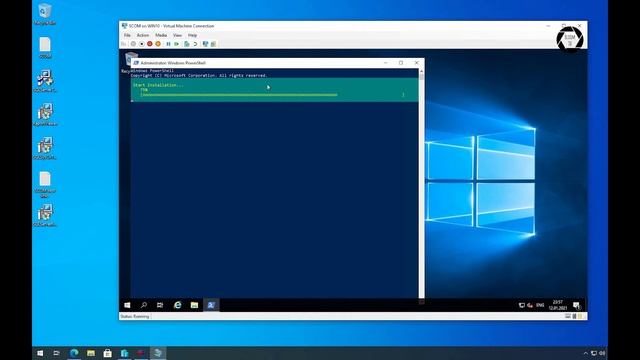Click the ENG language indicator in guest tray
This screenshot has width=640, height=360.
pyautogui.click(x=540, y=305)
